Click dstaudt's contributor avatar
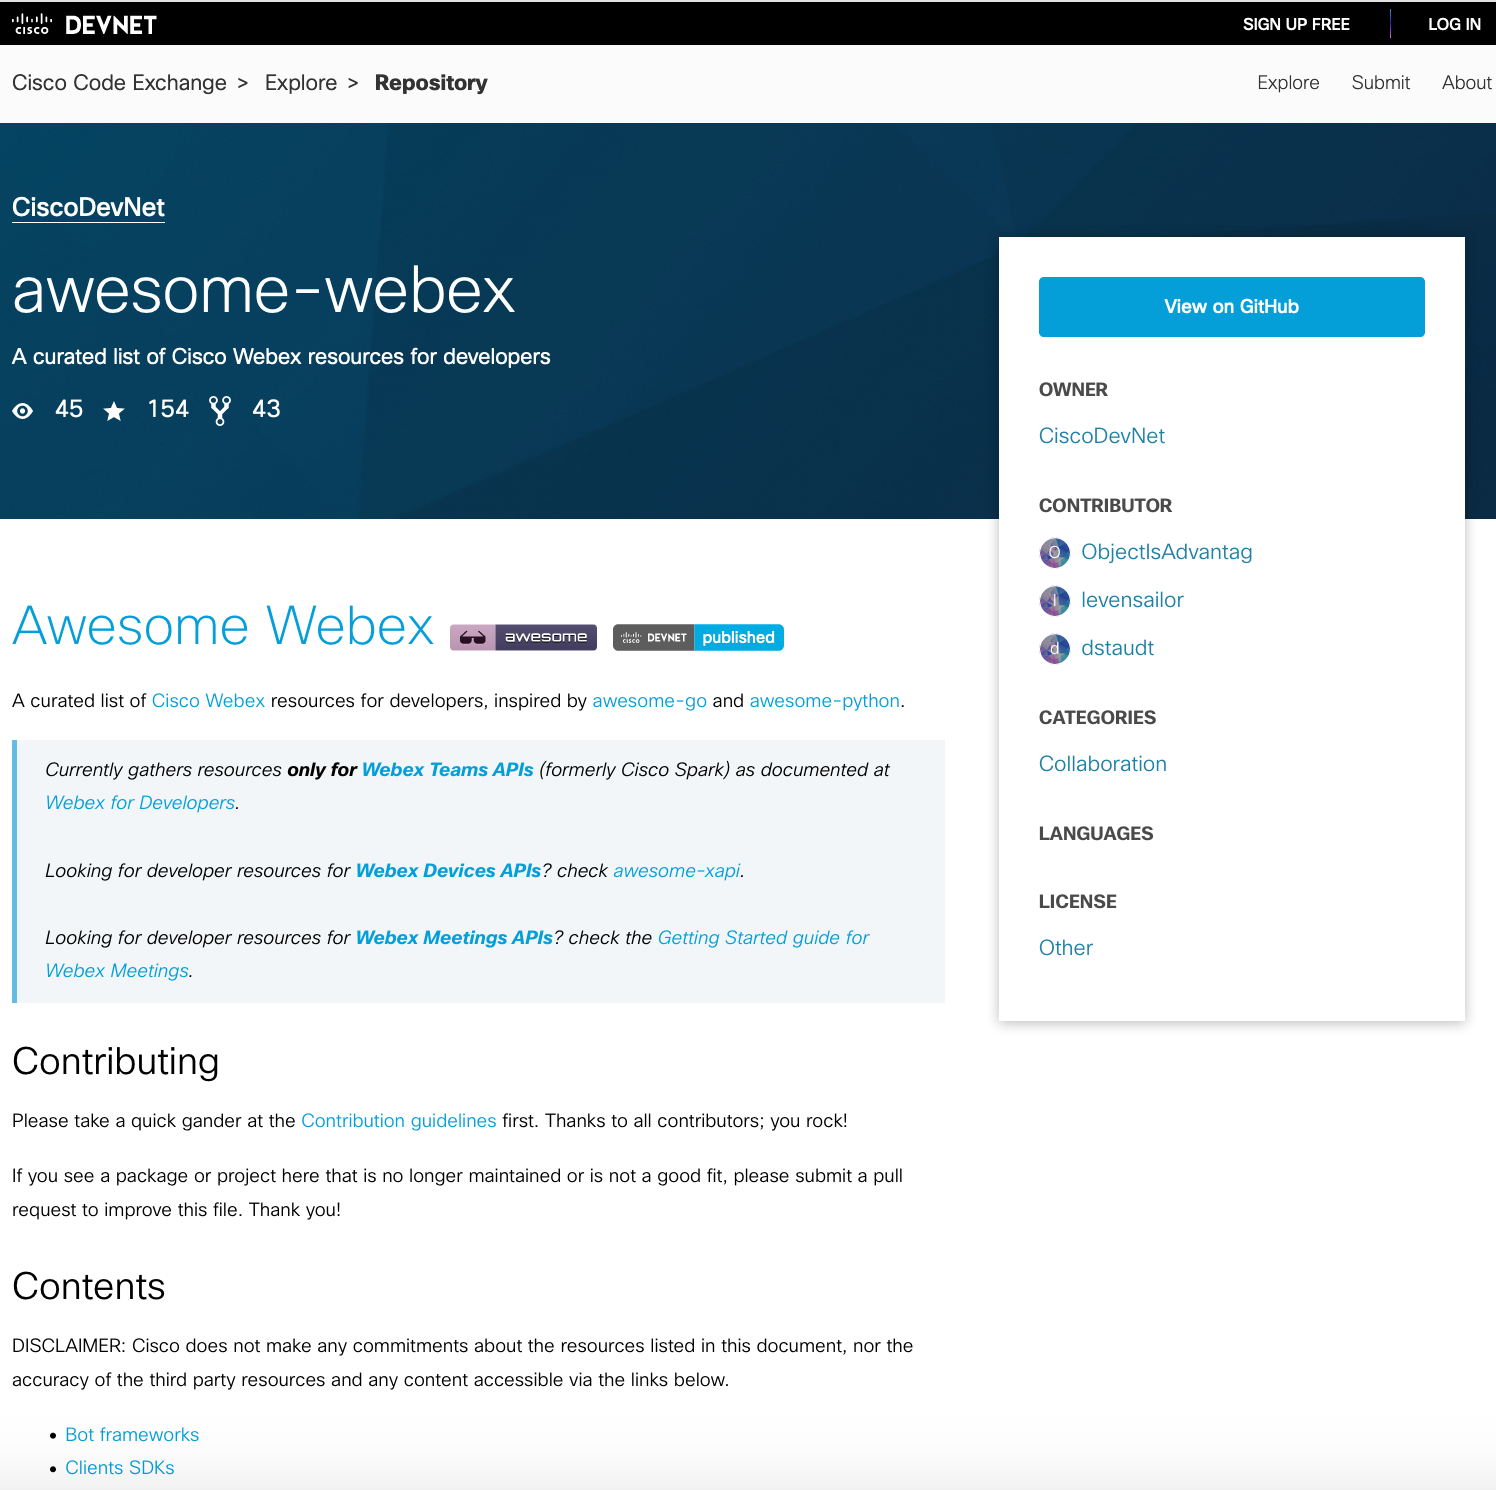1496x1490 pixels. click(x=1054, y=648)
